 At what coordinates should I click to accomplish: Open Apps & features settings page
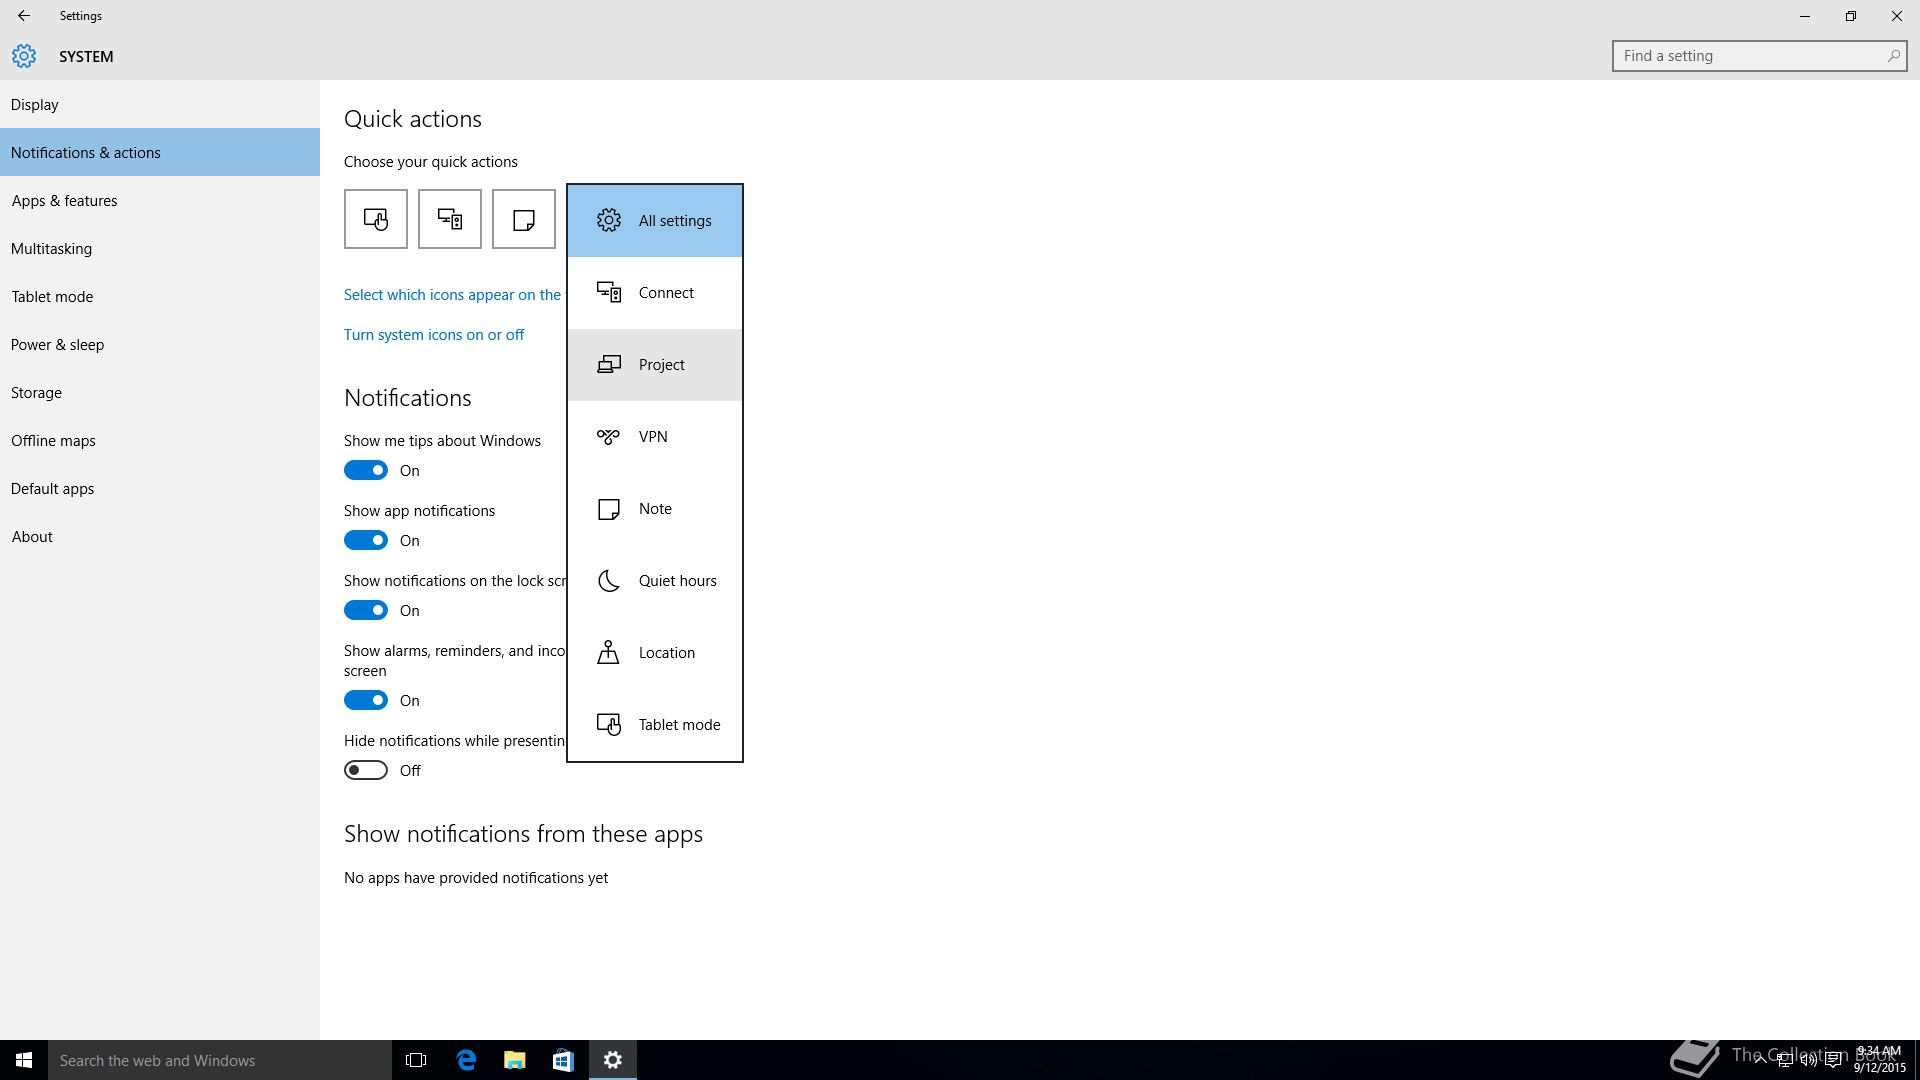click(64, 201)
